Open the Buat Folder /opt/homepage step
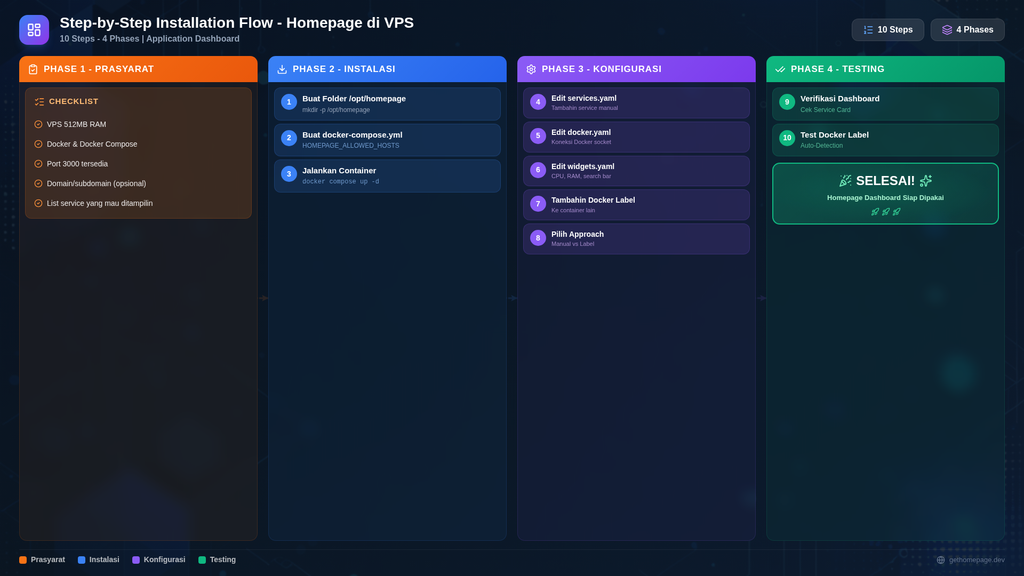The width and height of the screenshot is (1024, 576). (x=387, y=104)
